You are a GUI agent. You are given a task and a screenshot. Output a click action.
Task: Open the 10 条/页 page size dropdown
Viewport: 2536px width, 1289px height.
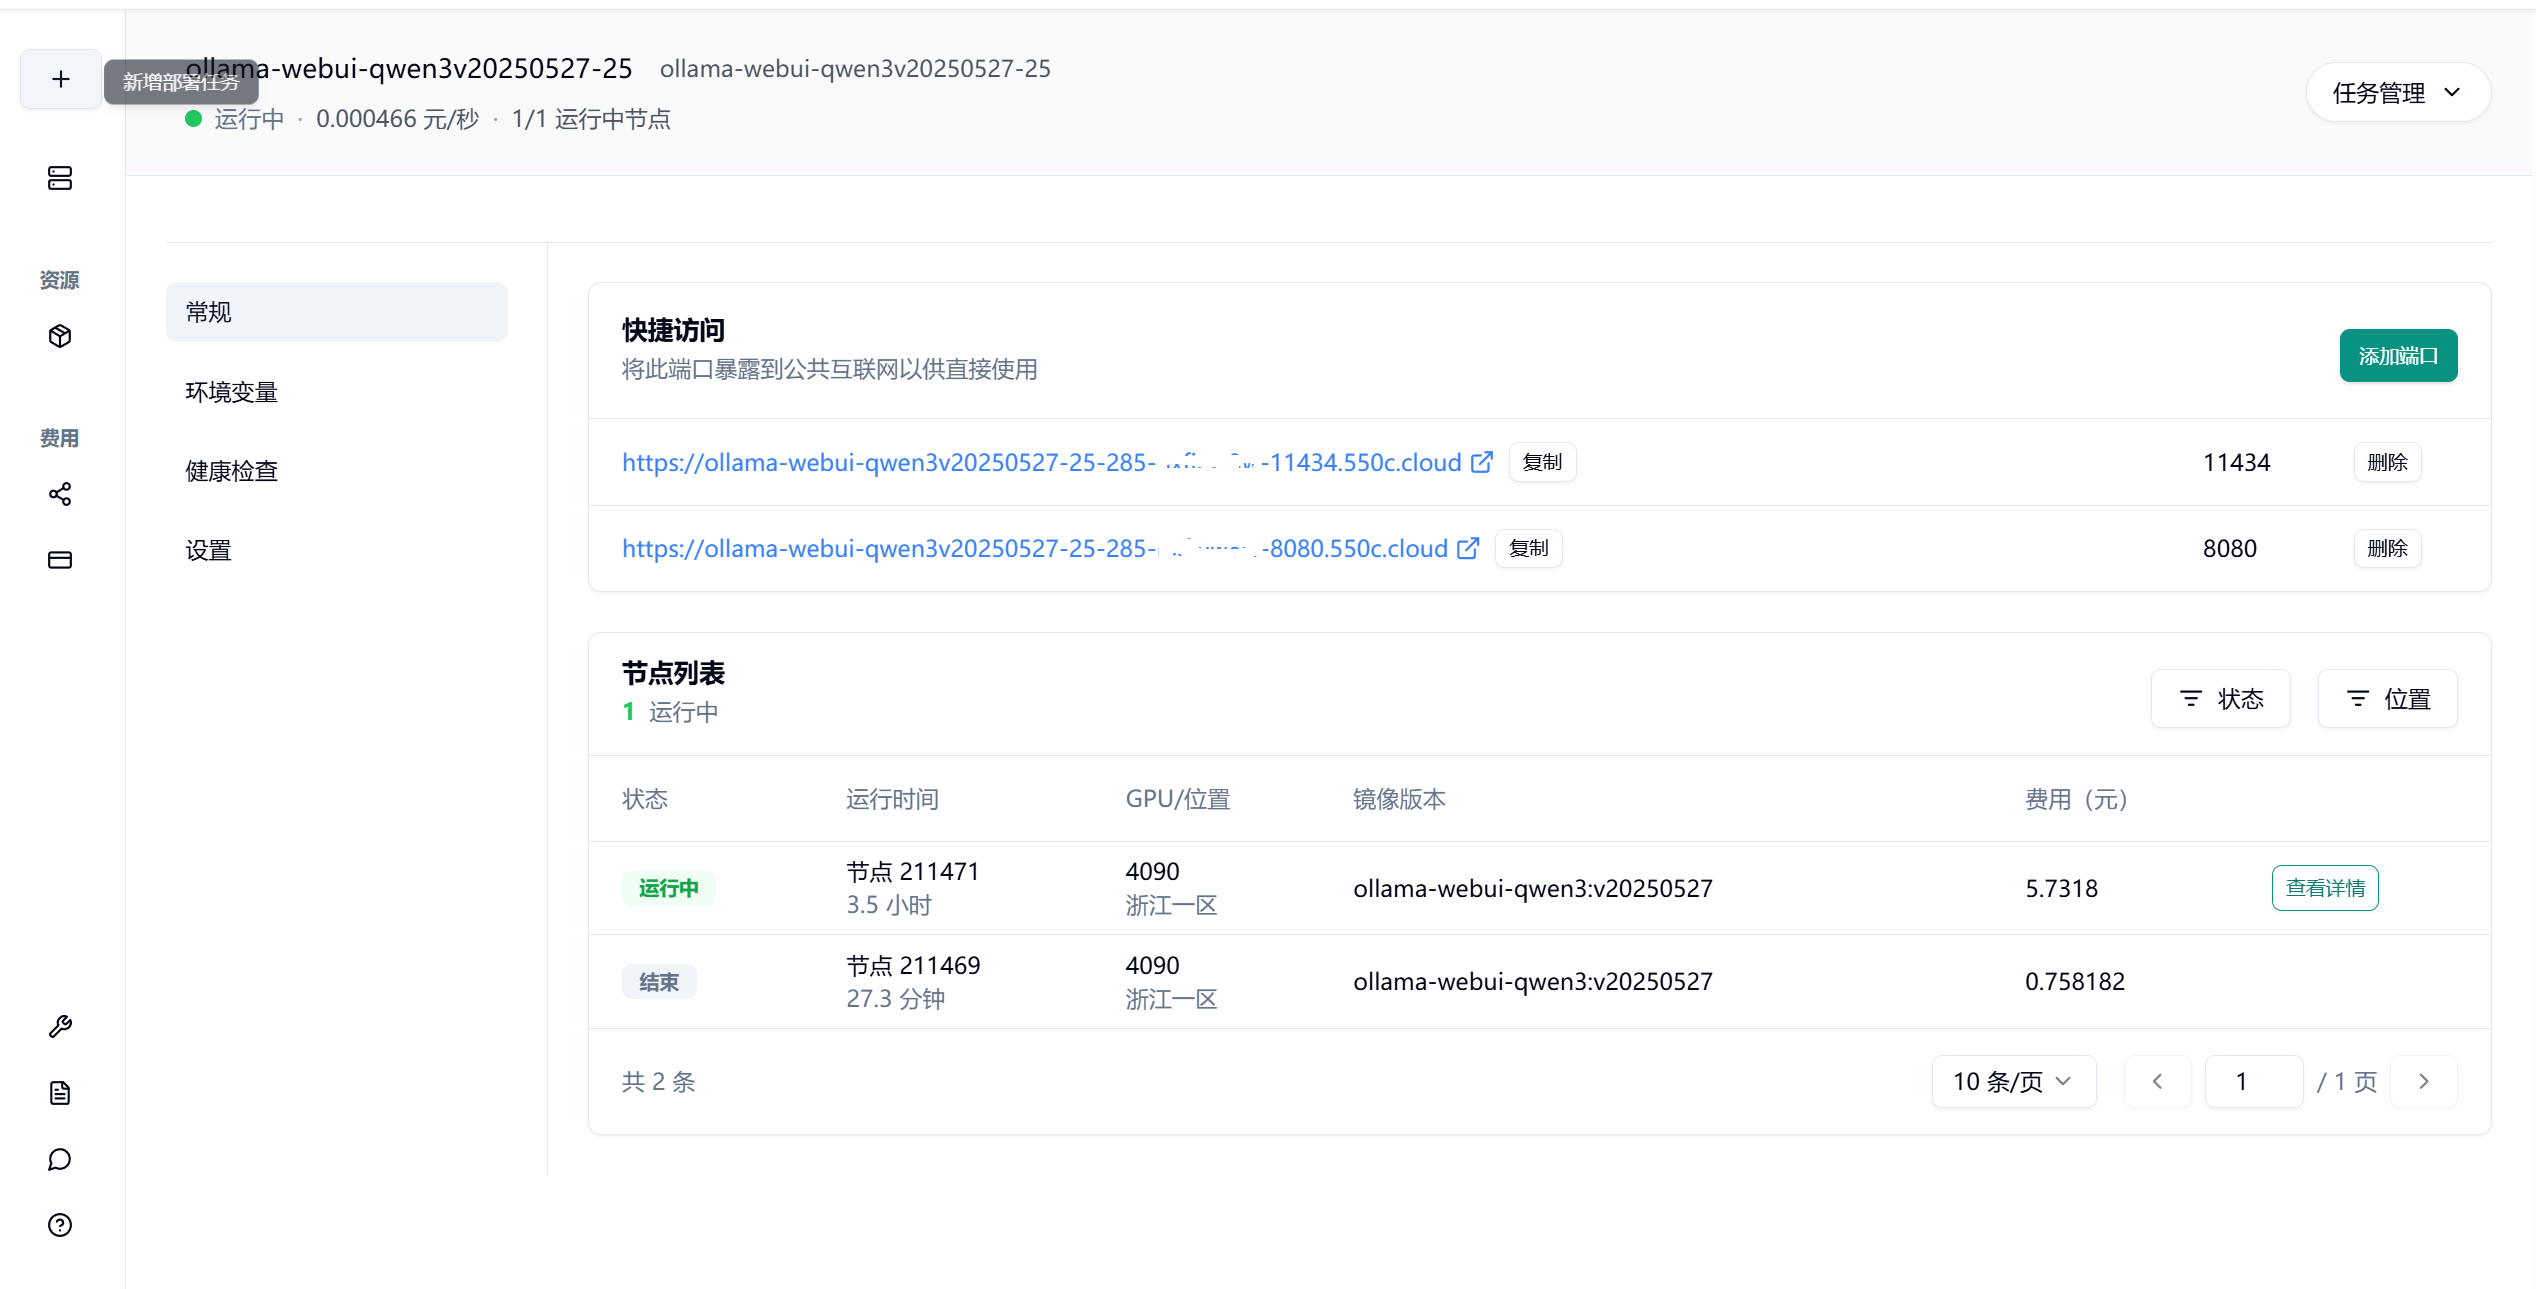pos(2013,1081)
